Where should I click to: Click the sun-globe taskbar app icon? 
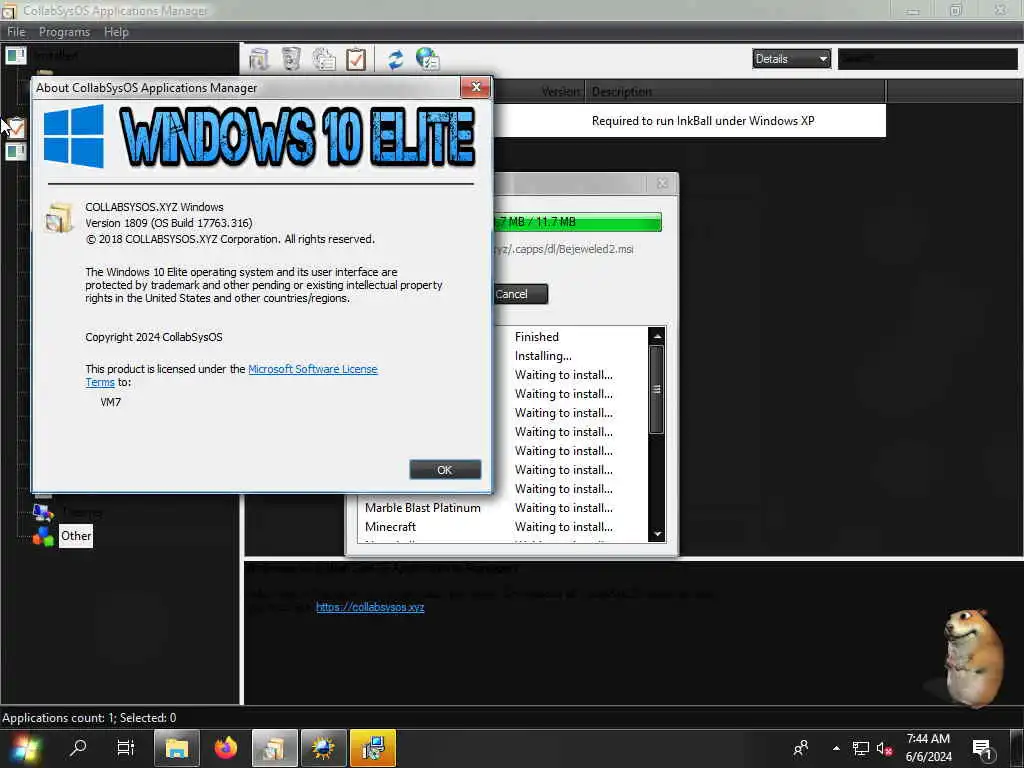pos(323,748)
